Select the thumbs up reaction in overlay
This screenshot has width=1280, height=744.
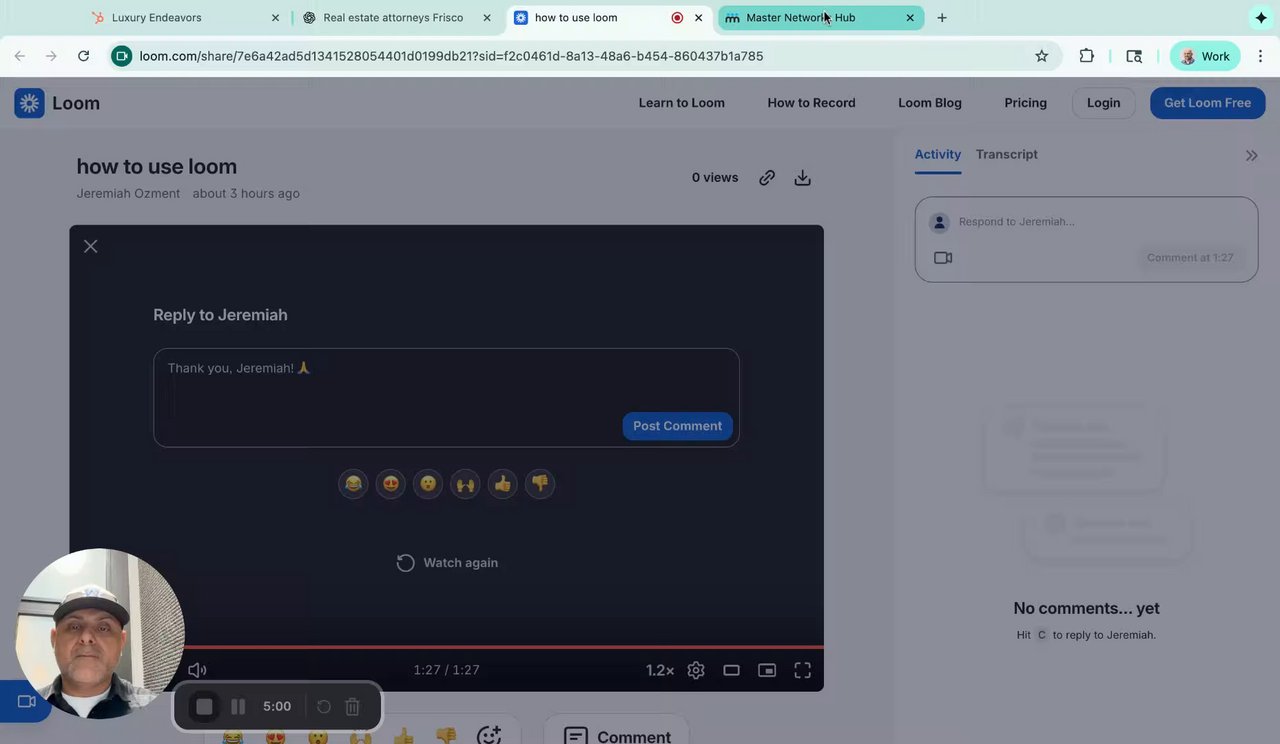pos(503,484)
